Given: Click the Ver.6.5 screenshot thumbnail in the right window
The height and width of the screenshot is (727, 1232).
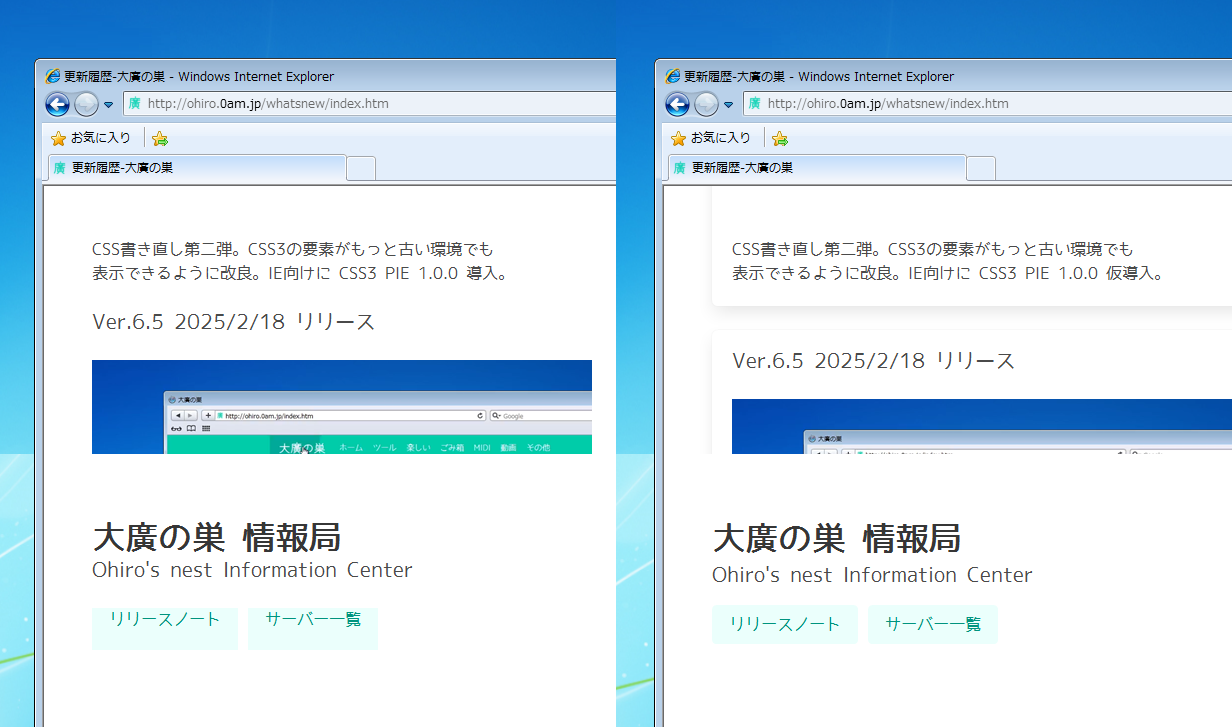Looking at the screenshot, I should coord(980,427).
